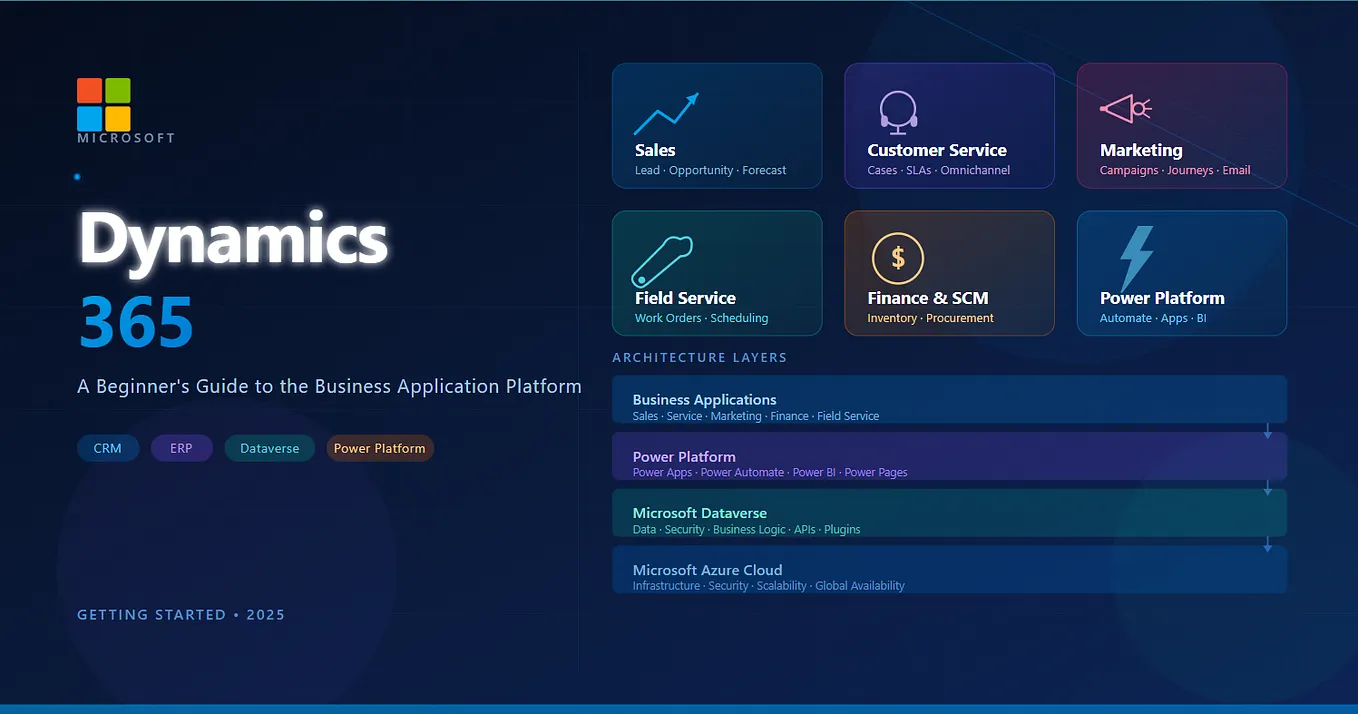Click the Finance & SCM dollar icon
1358x714 pixels.
coord(898,258)
